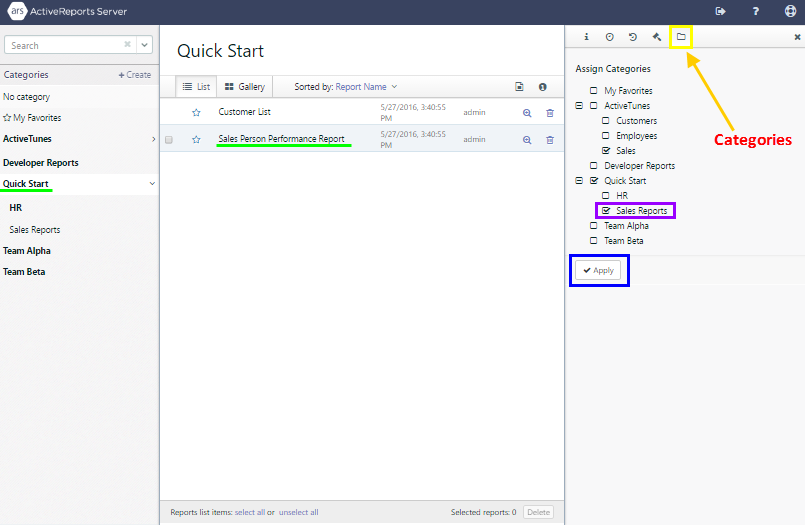Check the ActiveTunes category box
Screen dimensions: 805x525
point(593,106)
